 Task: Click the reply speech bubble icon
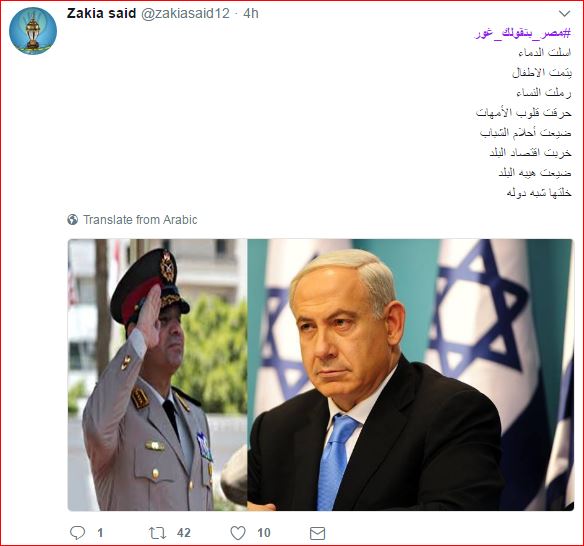[77, 533]
